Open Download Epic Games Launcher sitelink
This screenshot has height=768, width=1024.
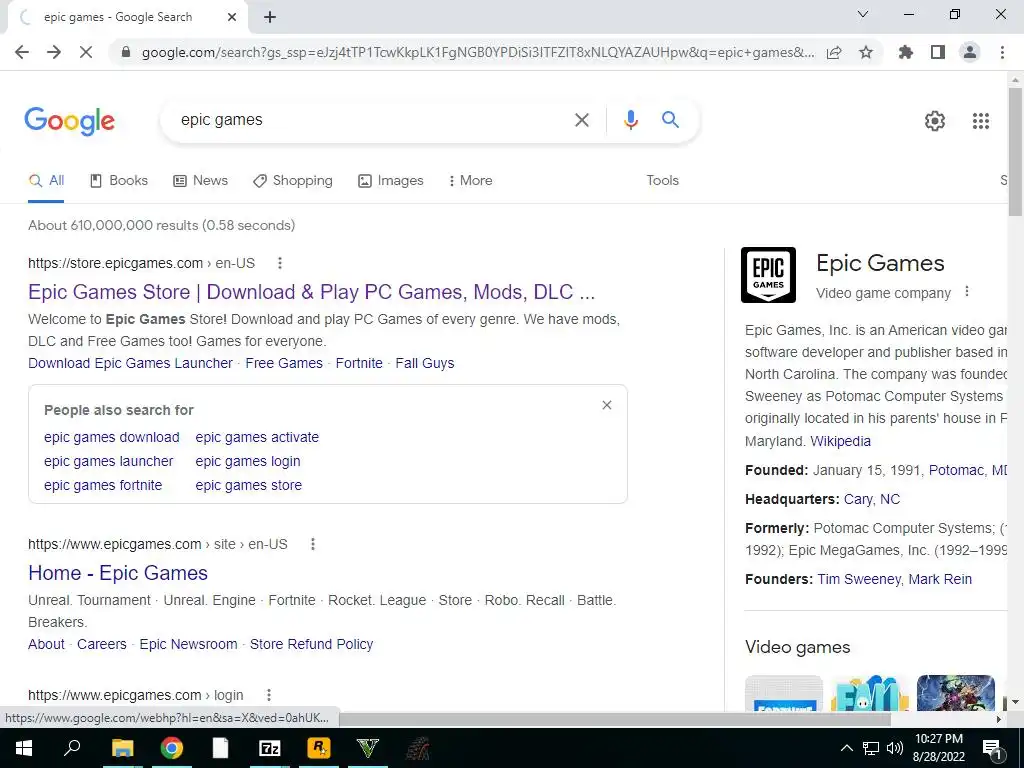(130, 363)
